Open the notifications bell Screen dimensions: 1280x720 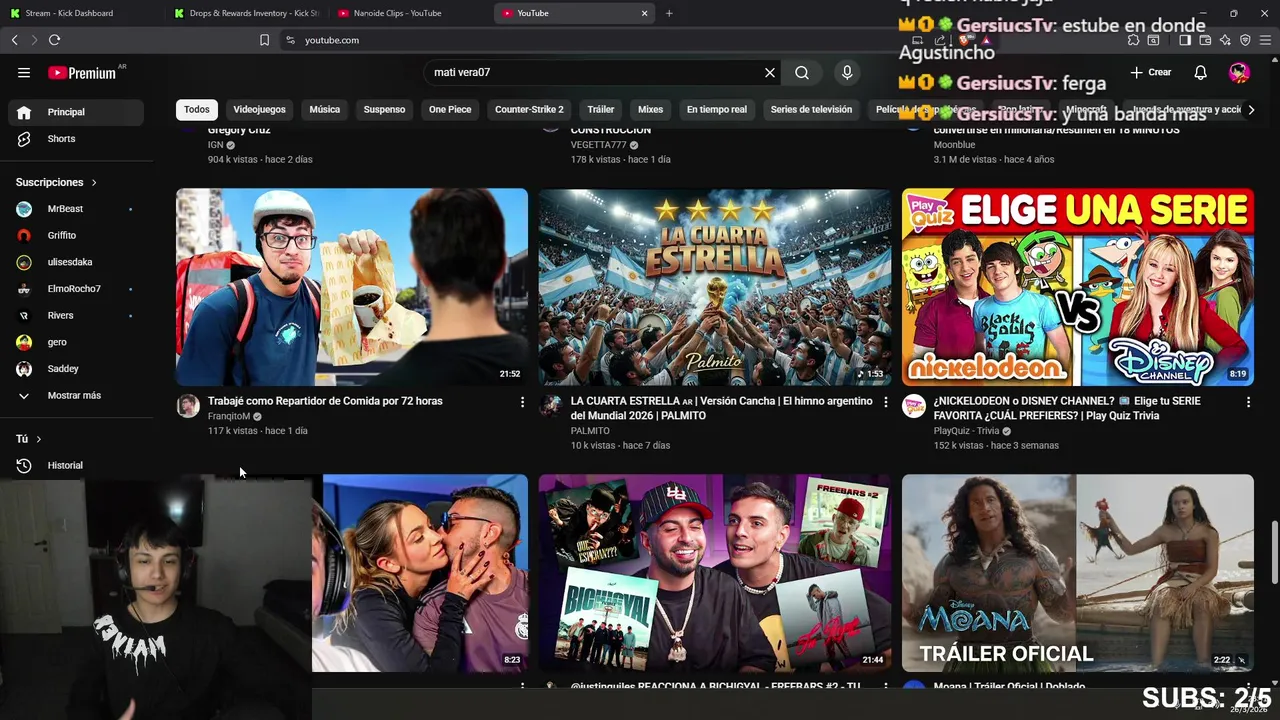(1200, 73)
